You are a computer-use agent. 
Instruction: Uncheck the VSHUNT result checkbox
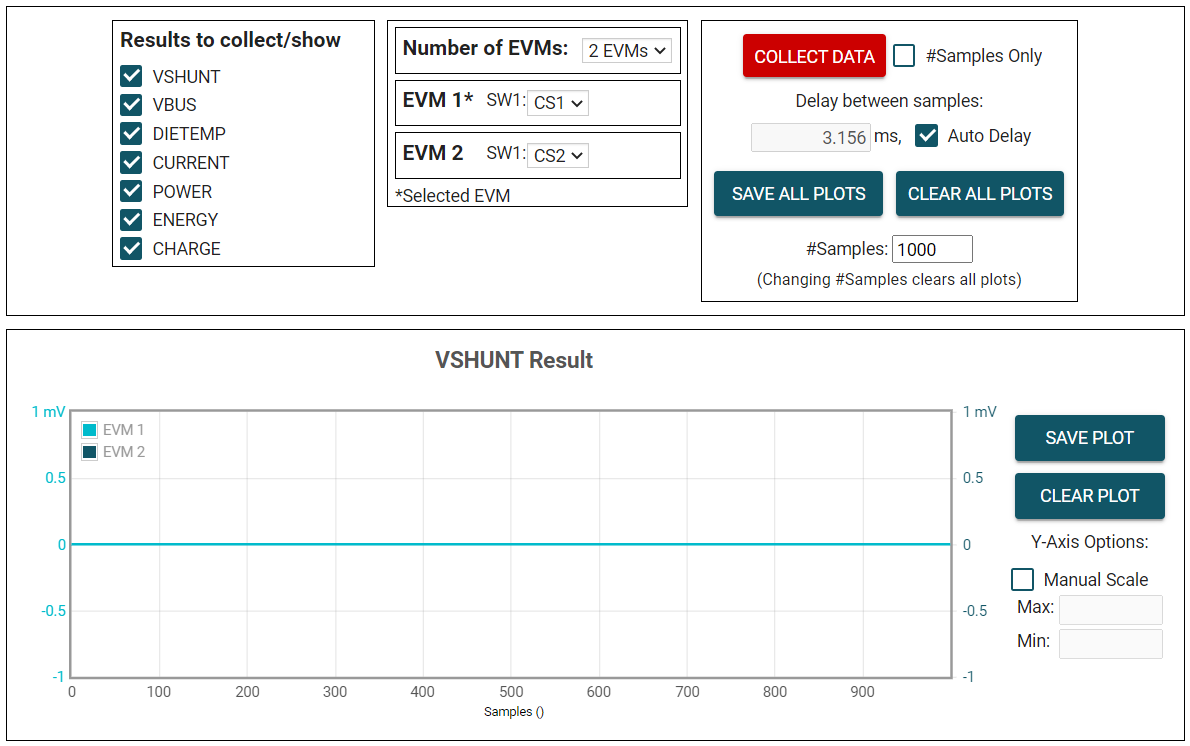(131, 76)
